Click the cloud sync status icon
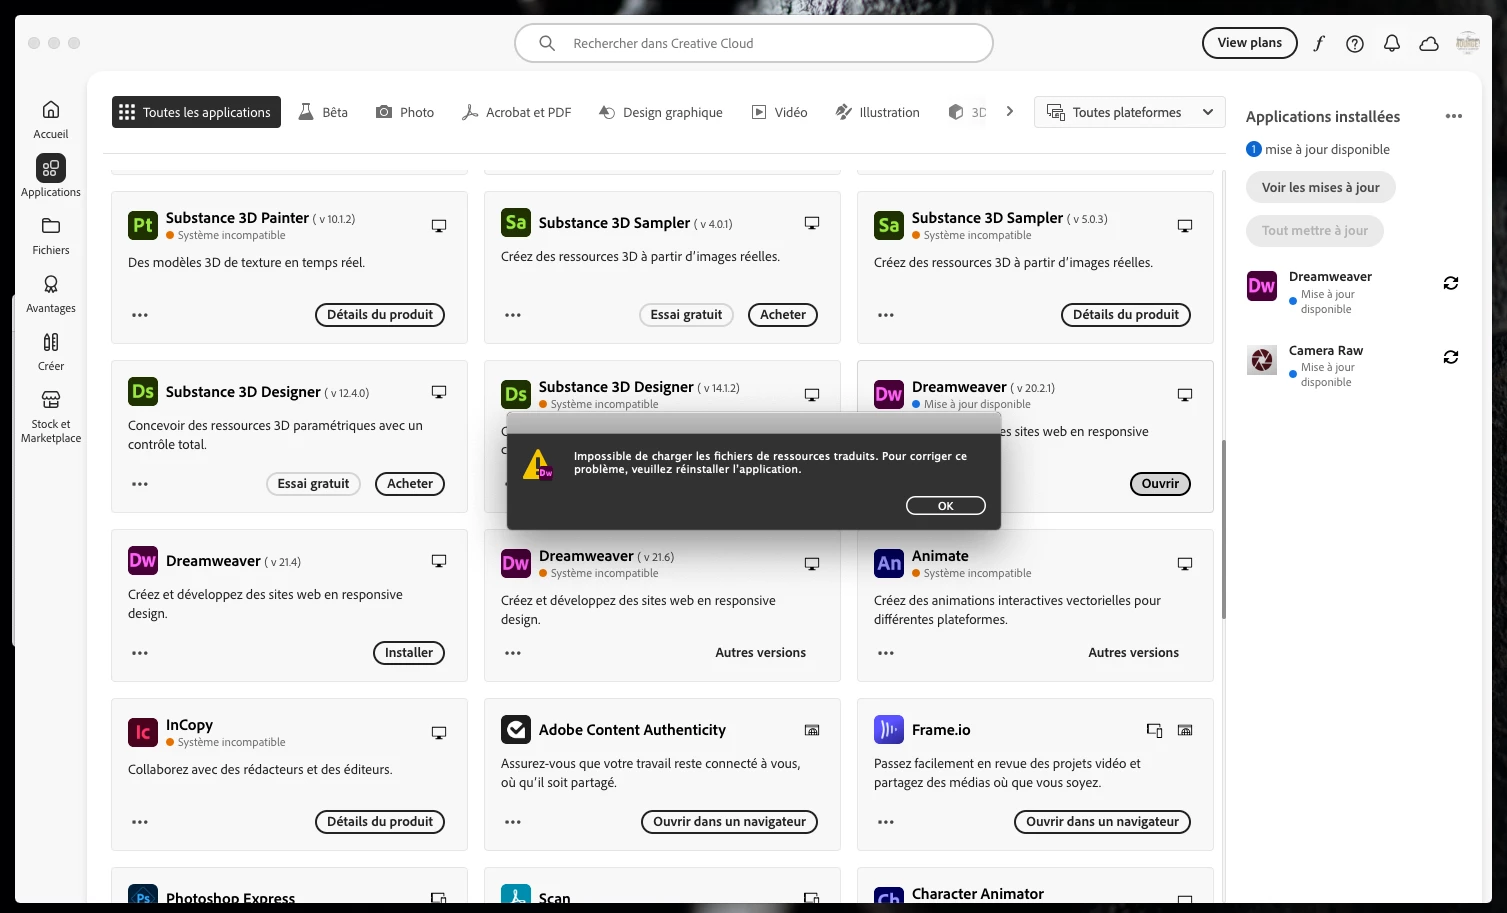The width and height of the screenshot is (1507, 913). pos(1429,44)
